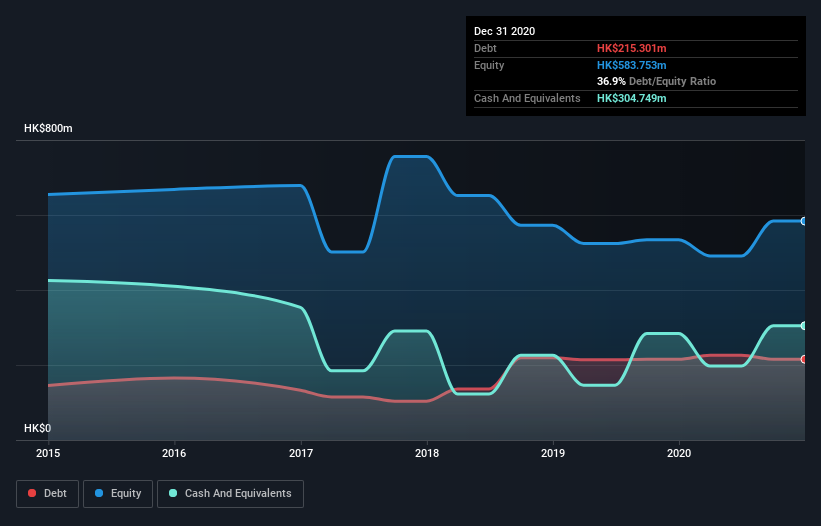
Task: Click the Debt row label in tooltip
Action: [x=485, y=48]
